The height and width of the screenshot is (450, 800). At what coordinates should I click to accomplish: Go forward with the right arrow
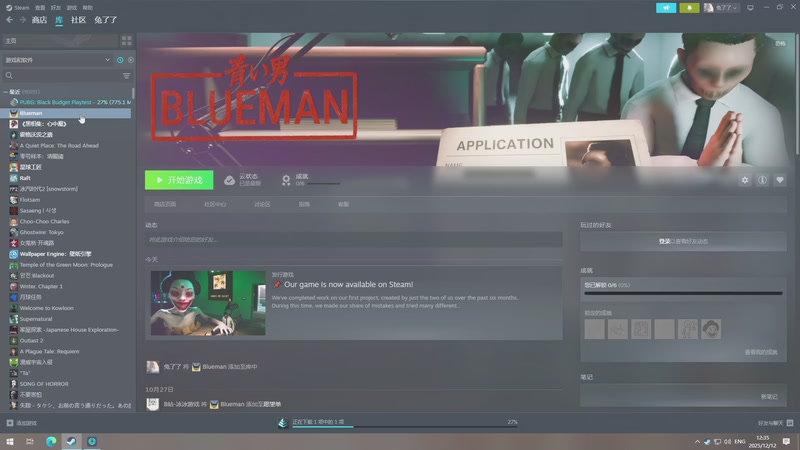[x=23, y=20]
